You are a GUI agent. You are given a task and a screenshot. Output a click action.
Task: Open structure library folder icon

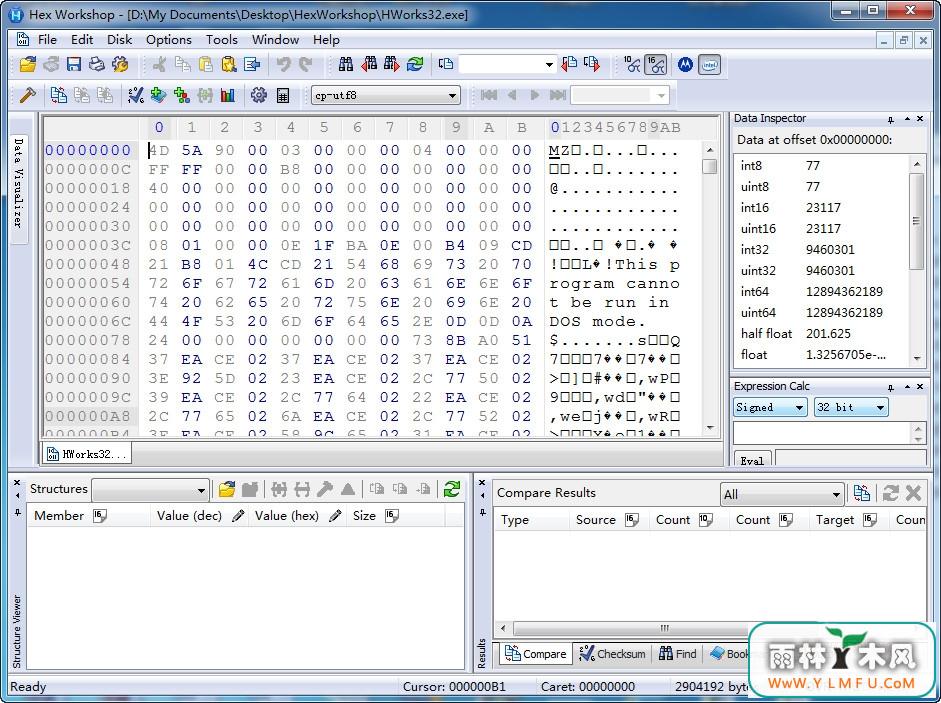(x=226, y=489)
